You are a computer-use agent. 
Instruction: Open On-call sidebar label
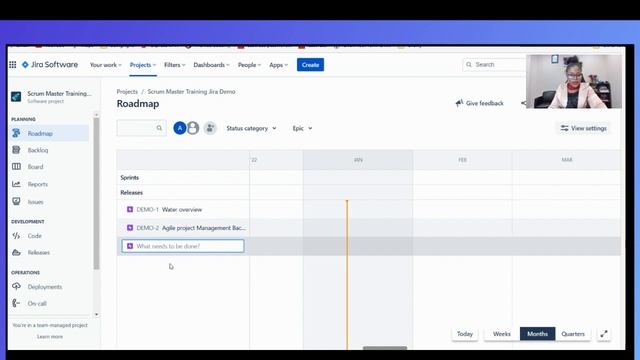[37, 304]
